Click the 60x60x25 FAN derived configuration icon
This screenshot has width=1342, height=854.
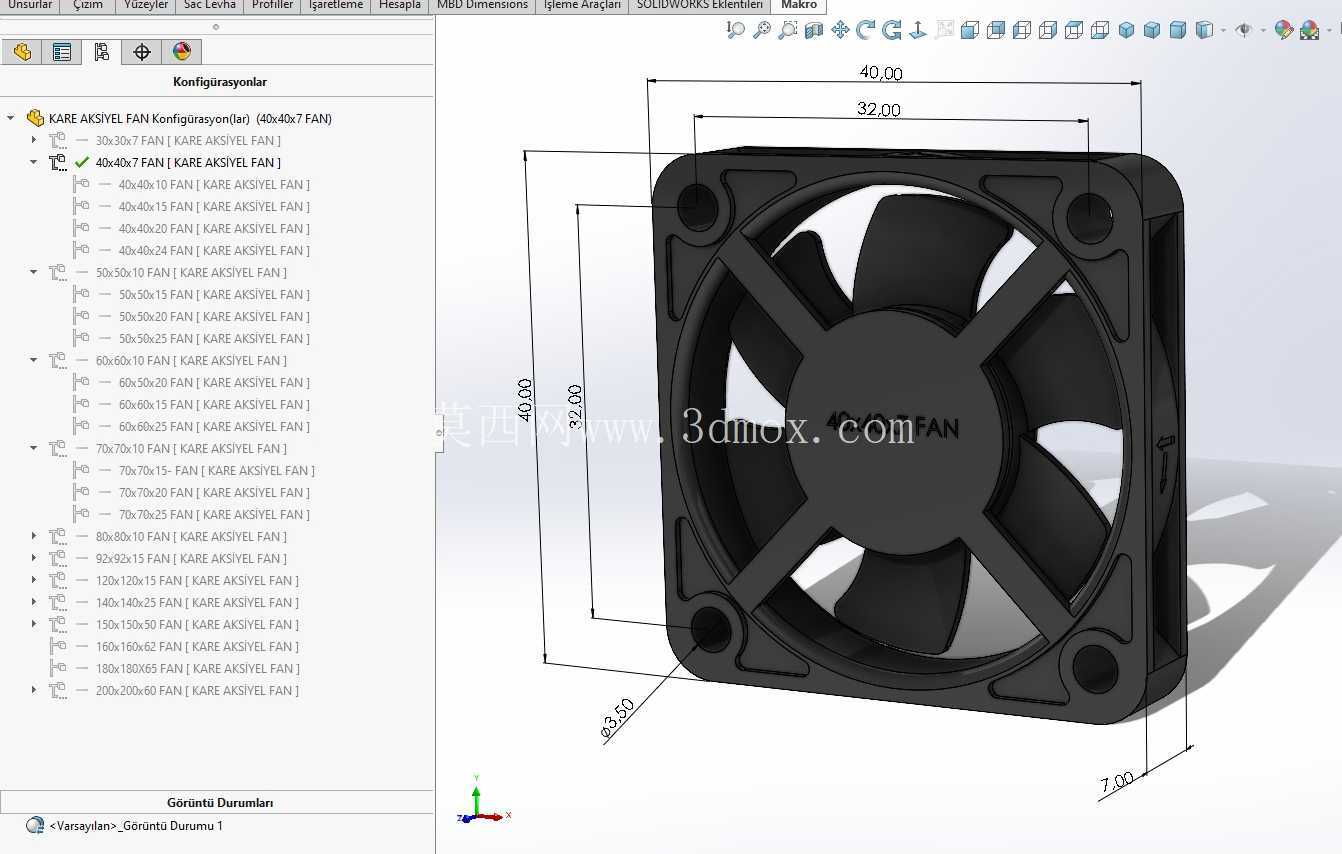point(81,426)
